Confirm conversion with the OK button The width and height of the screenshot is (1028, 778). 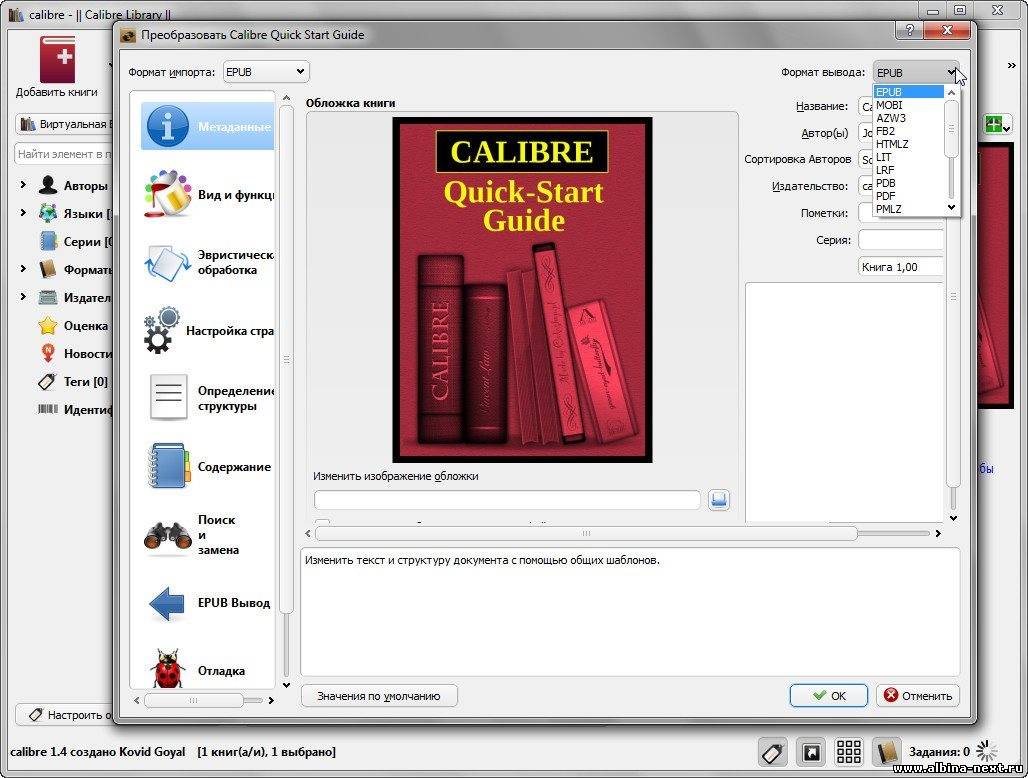coord(829,696)
